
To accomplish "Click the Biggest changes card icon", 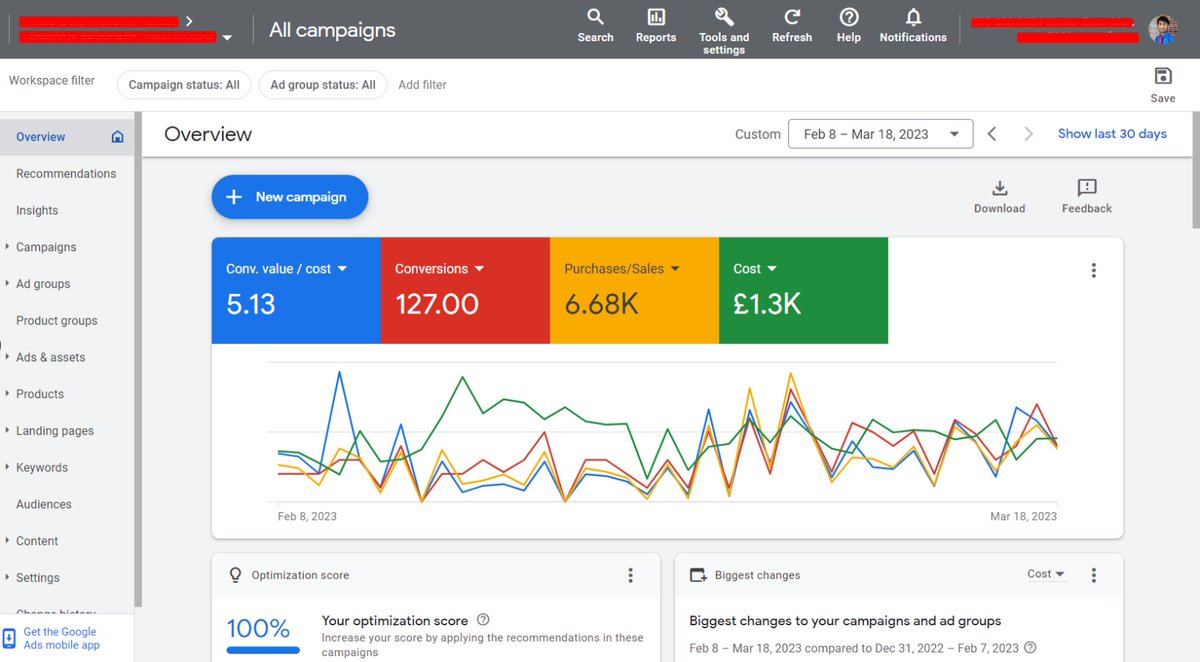I will point(699,575).
